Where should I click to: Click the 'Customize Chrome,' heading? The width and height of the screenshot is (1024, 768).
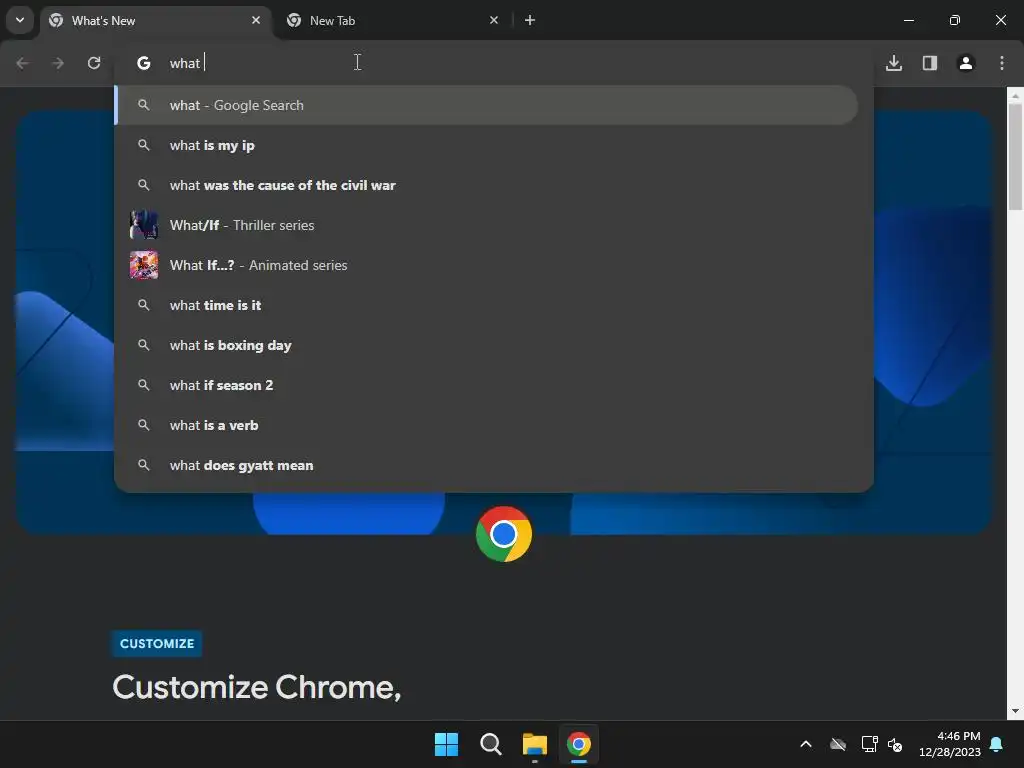[x=257, y=687]
